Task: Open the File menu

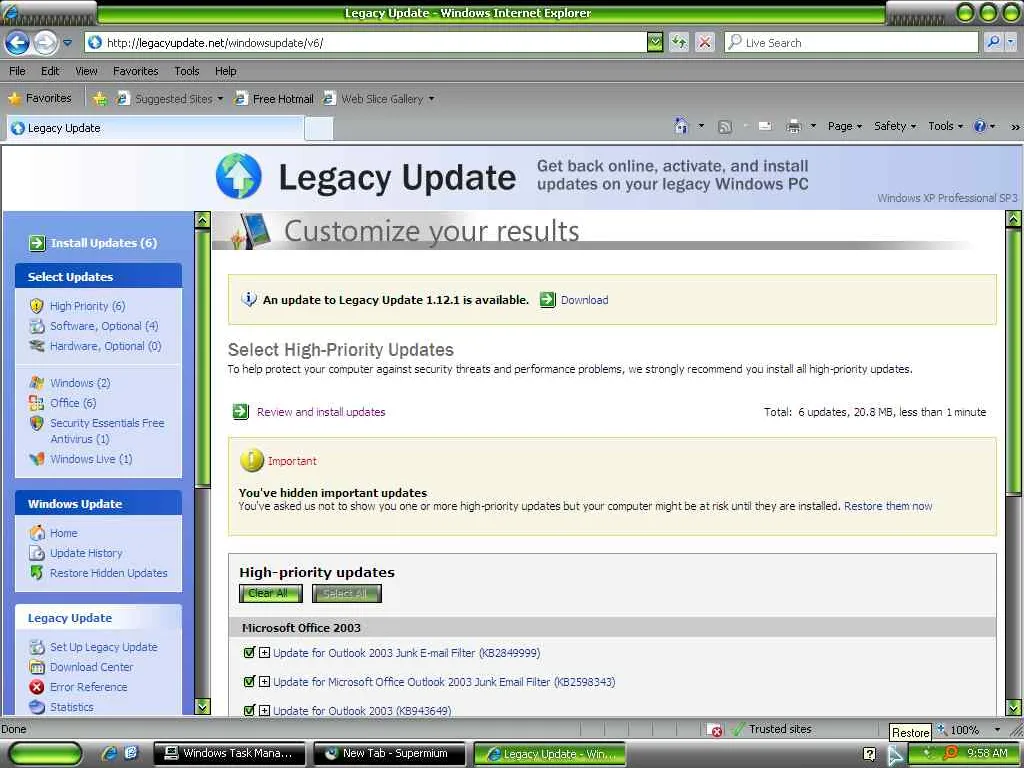Action: [18, 71]
